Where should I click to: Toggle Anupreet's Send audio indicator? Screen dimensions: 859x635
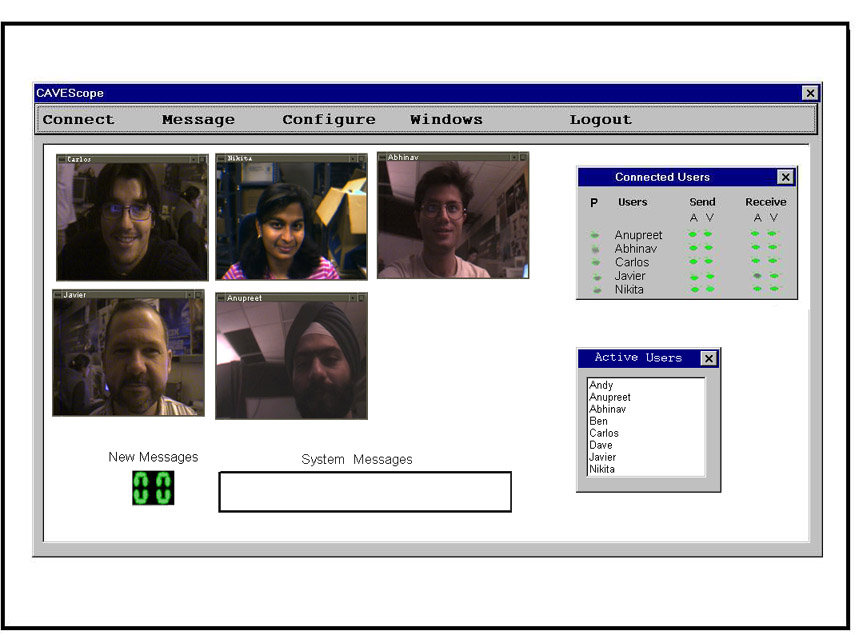pos(693,234)
